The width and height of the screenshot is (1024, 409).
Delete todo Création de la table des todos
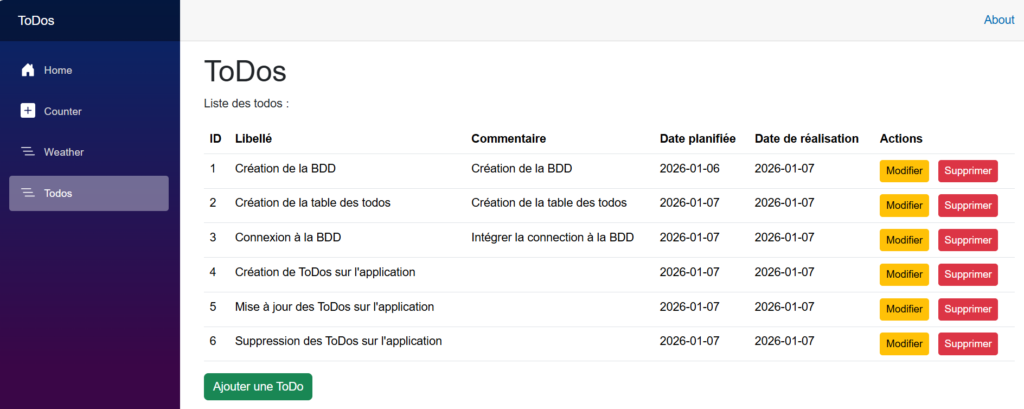[967, 205]
